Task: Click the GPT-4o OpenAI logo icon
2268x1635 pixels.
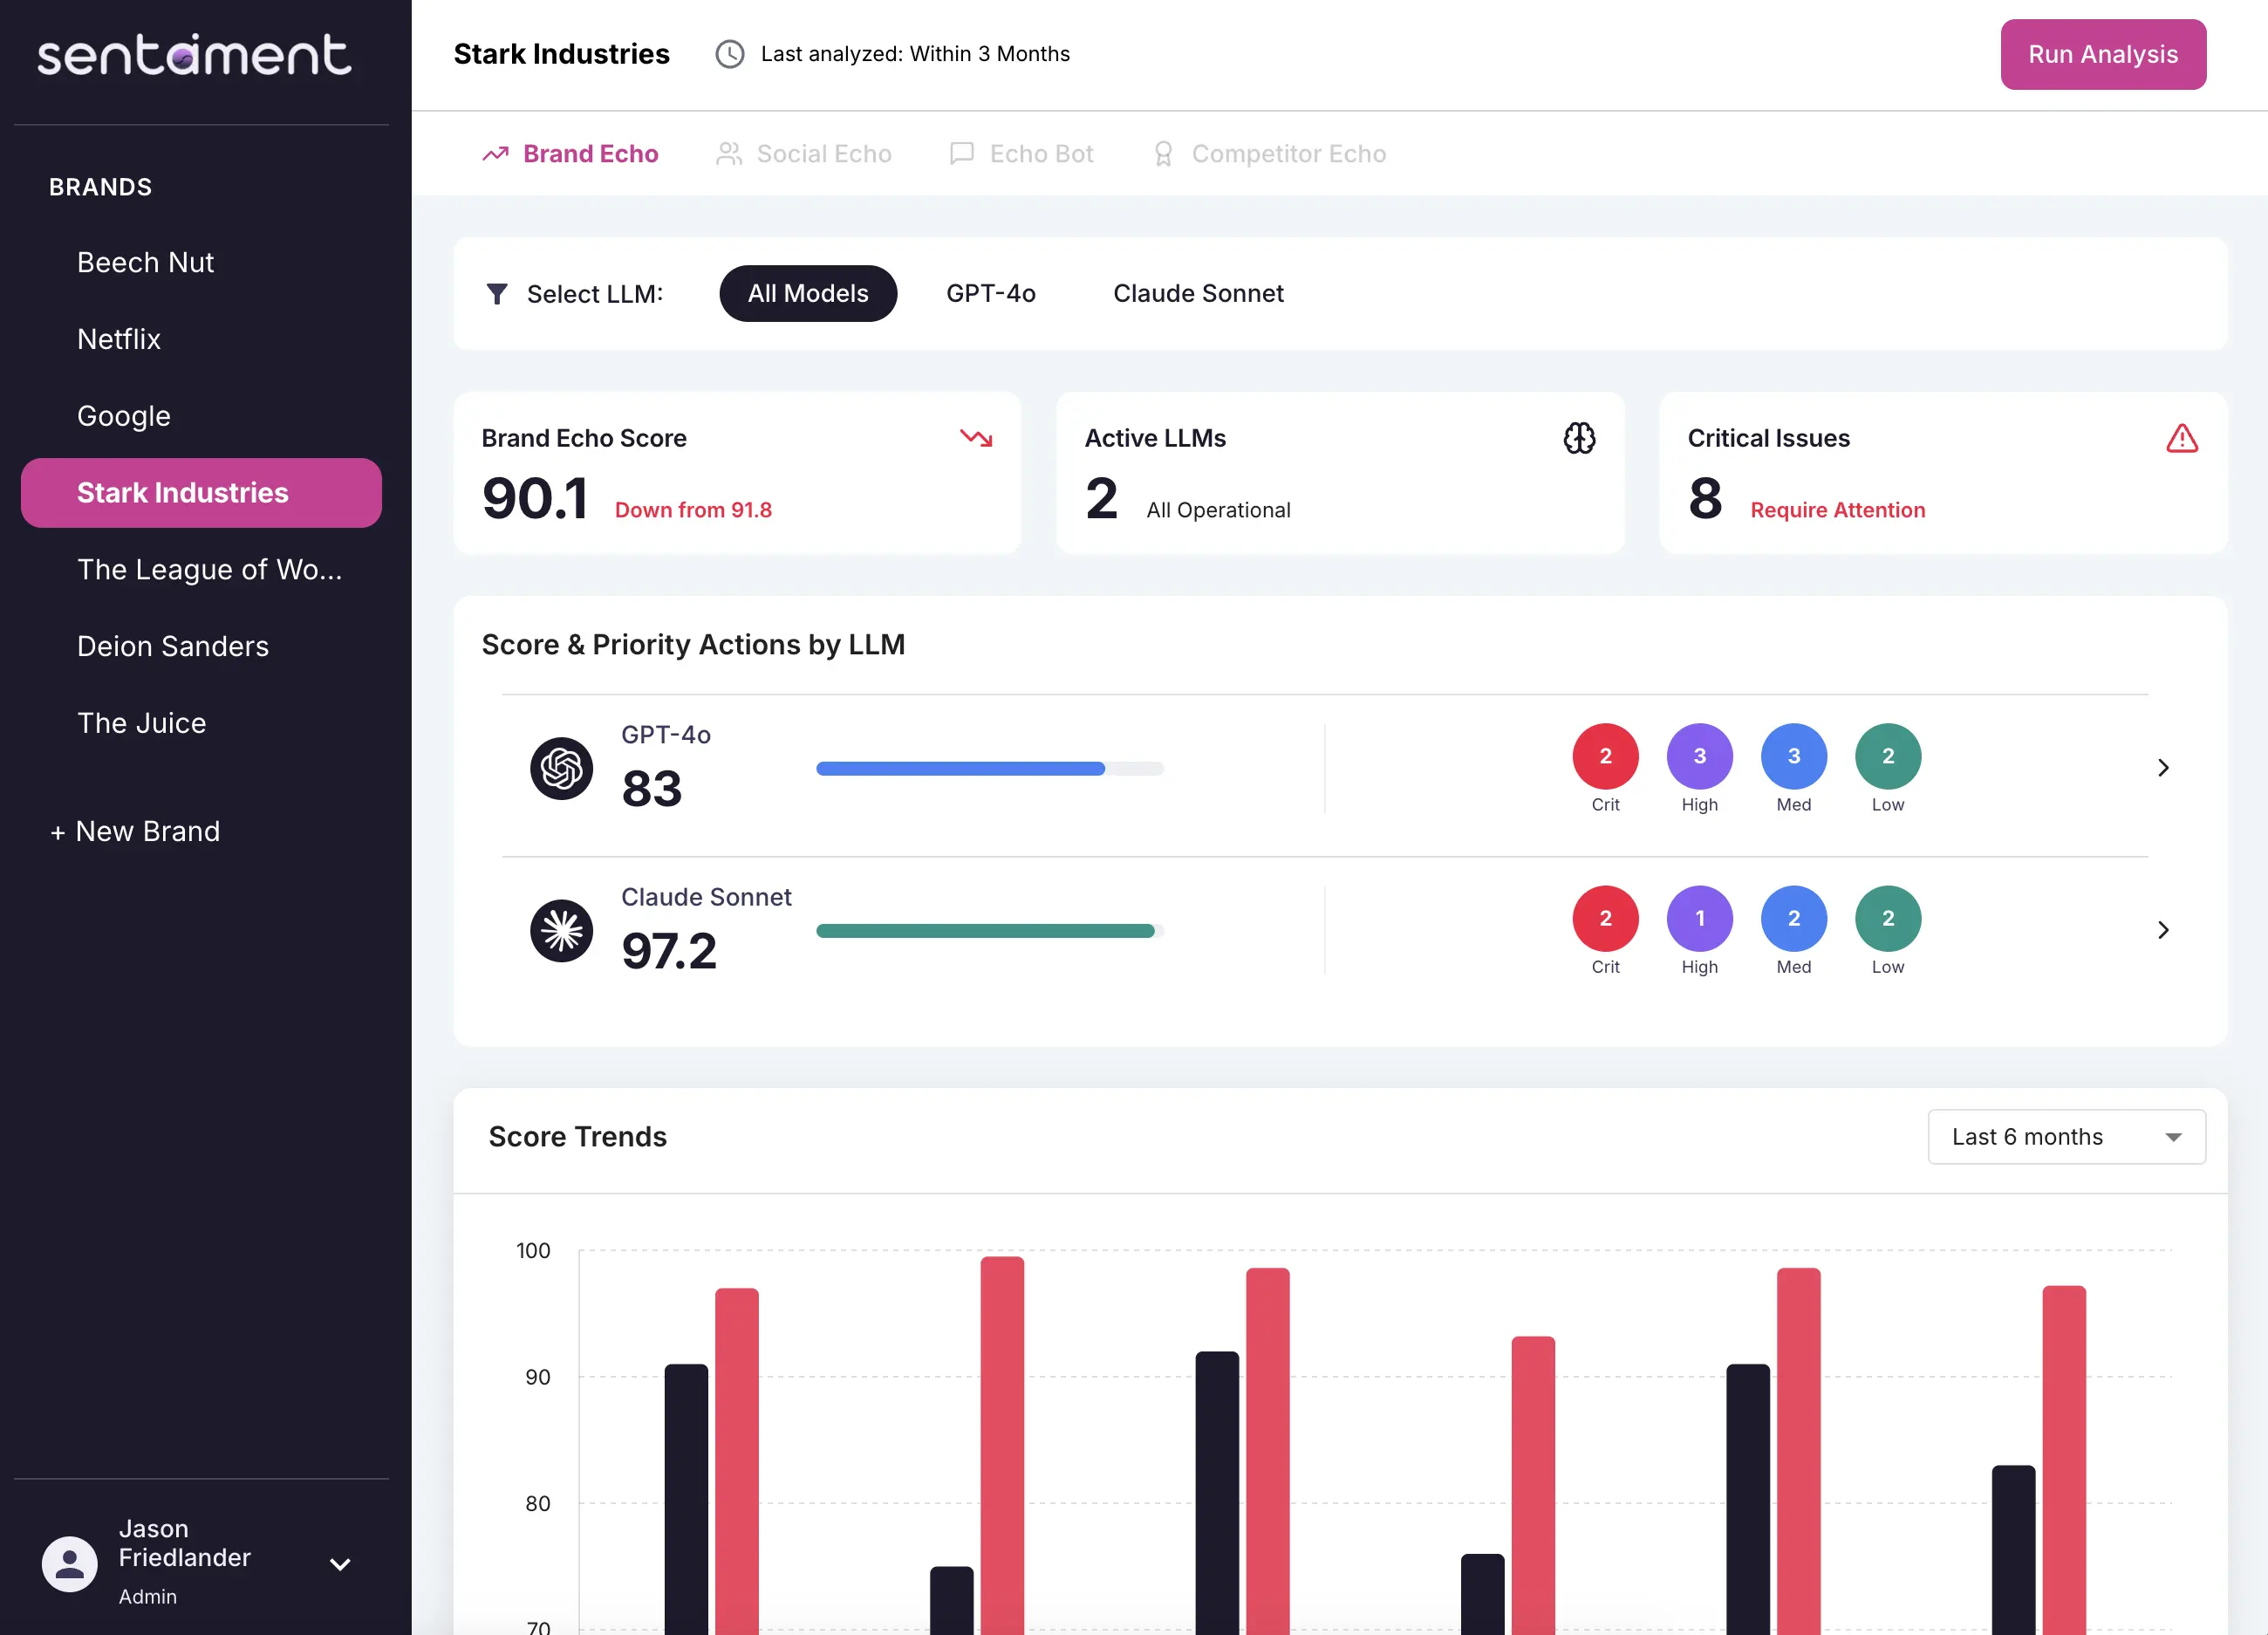Action: [561, 768]
